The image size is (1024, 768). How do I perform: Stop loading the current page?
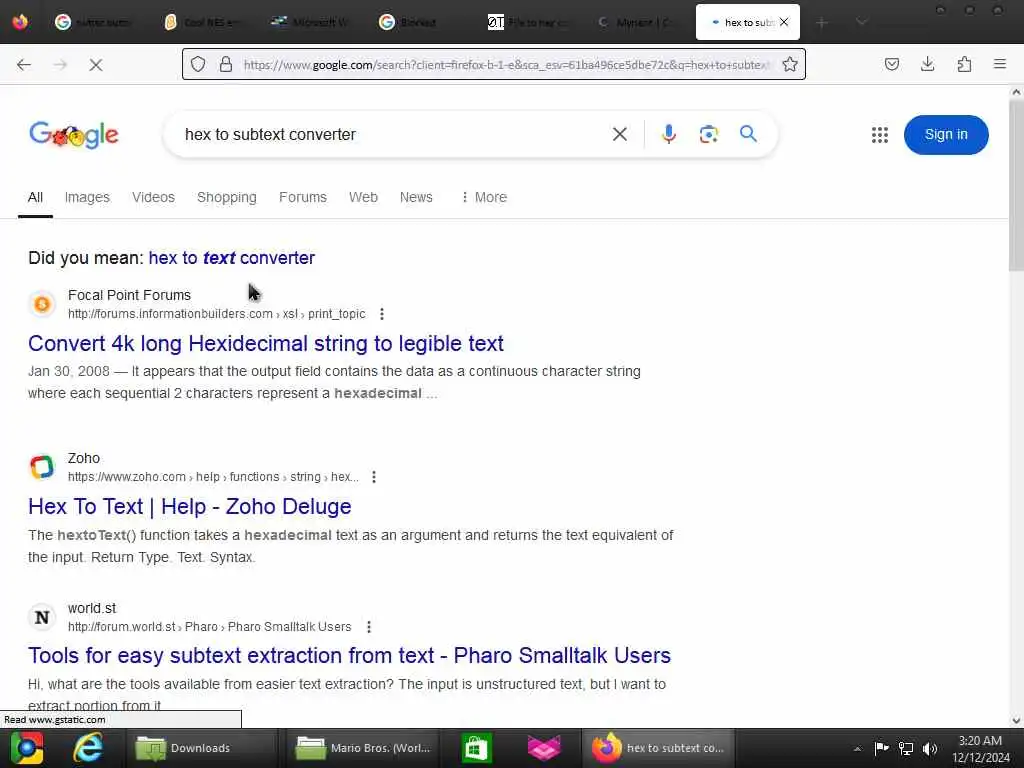click(95, 64)
